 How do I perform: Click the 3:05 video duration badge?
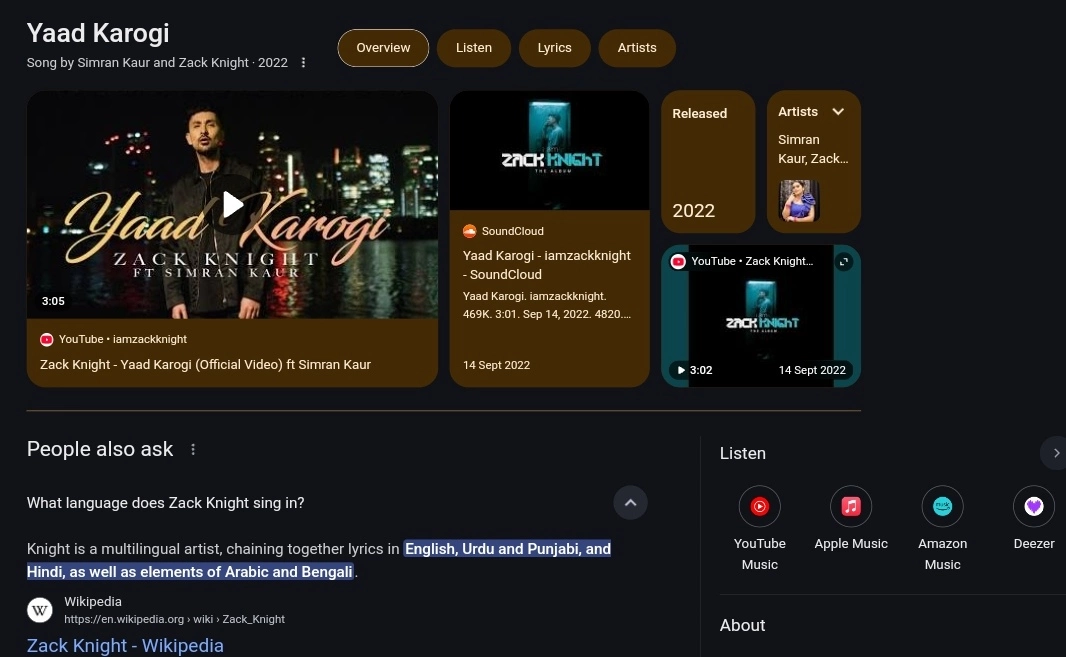coord(53,301)
